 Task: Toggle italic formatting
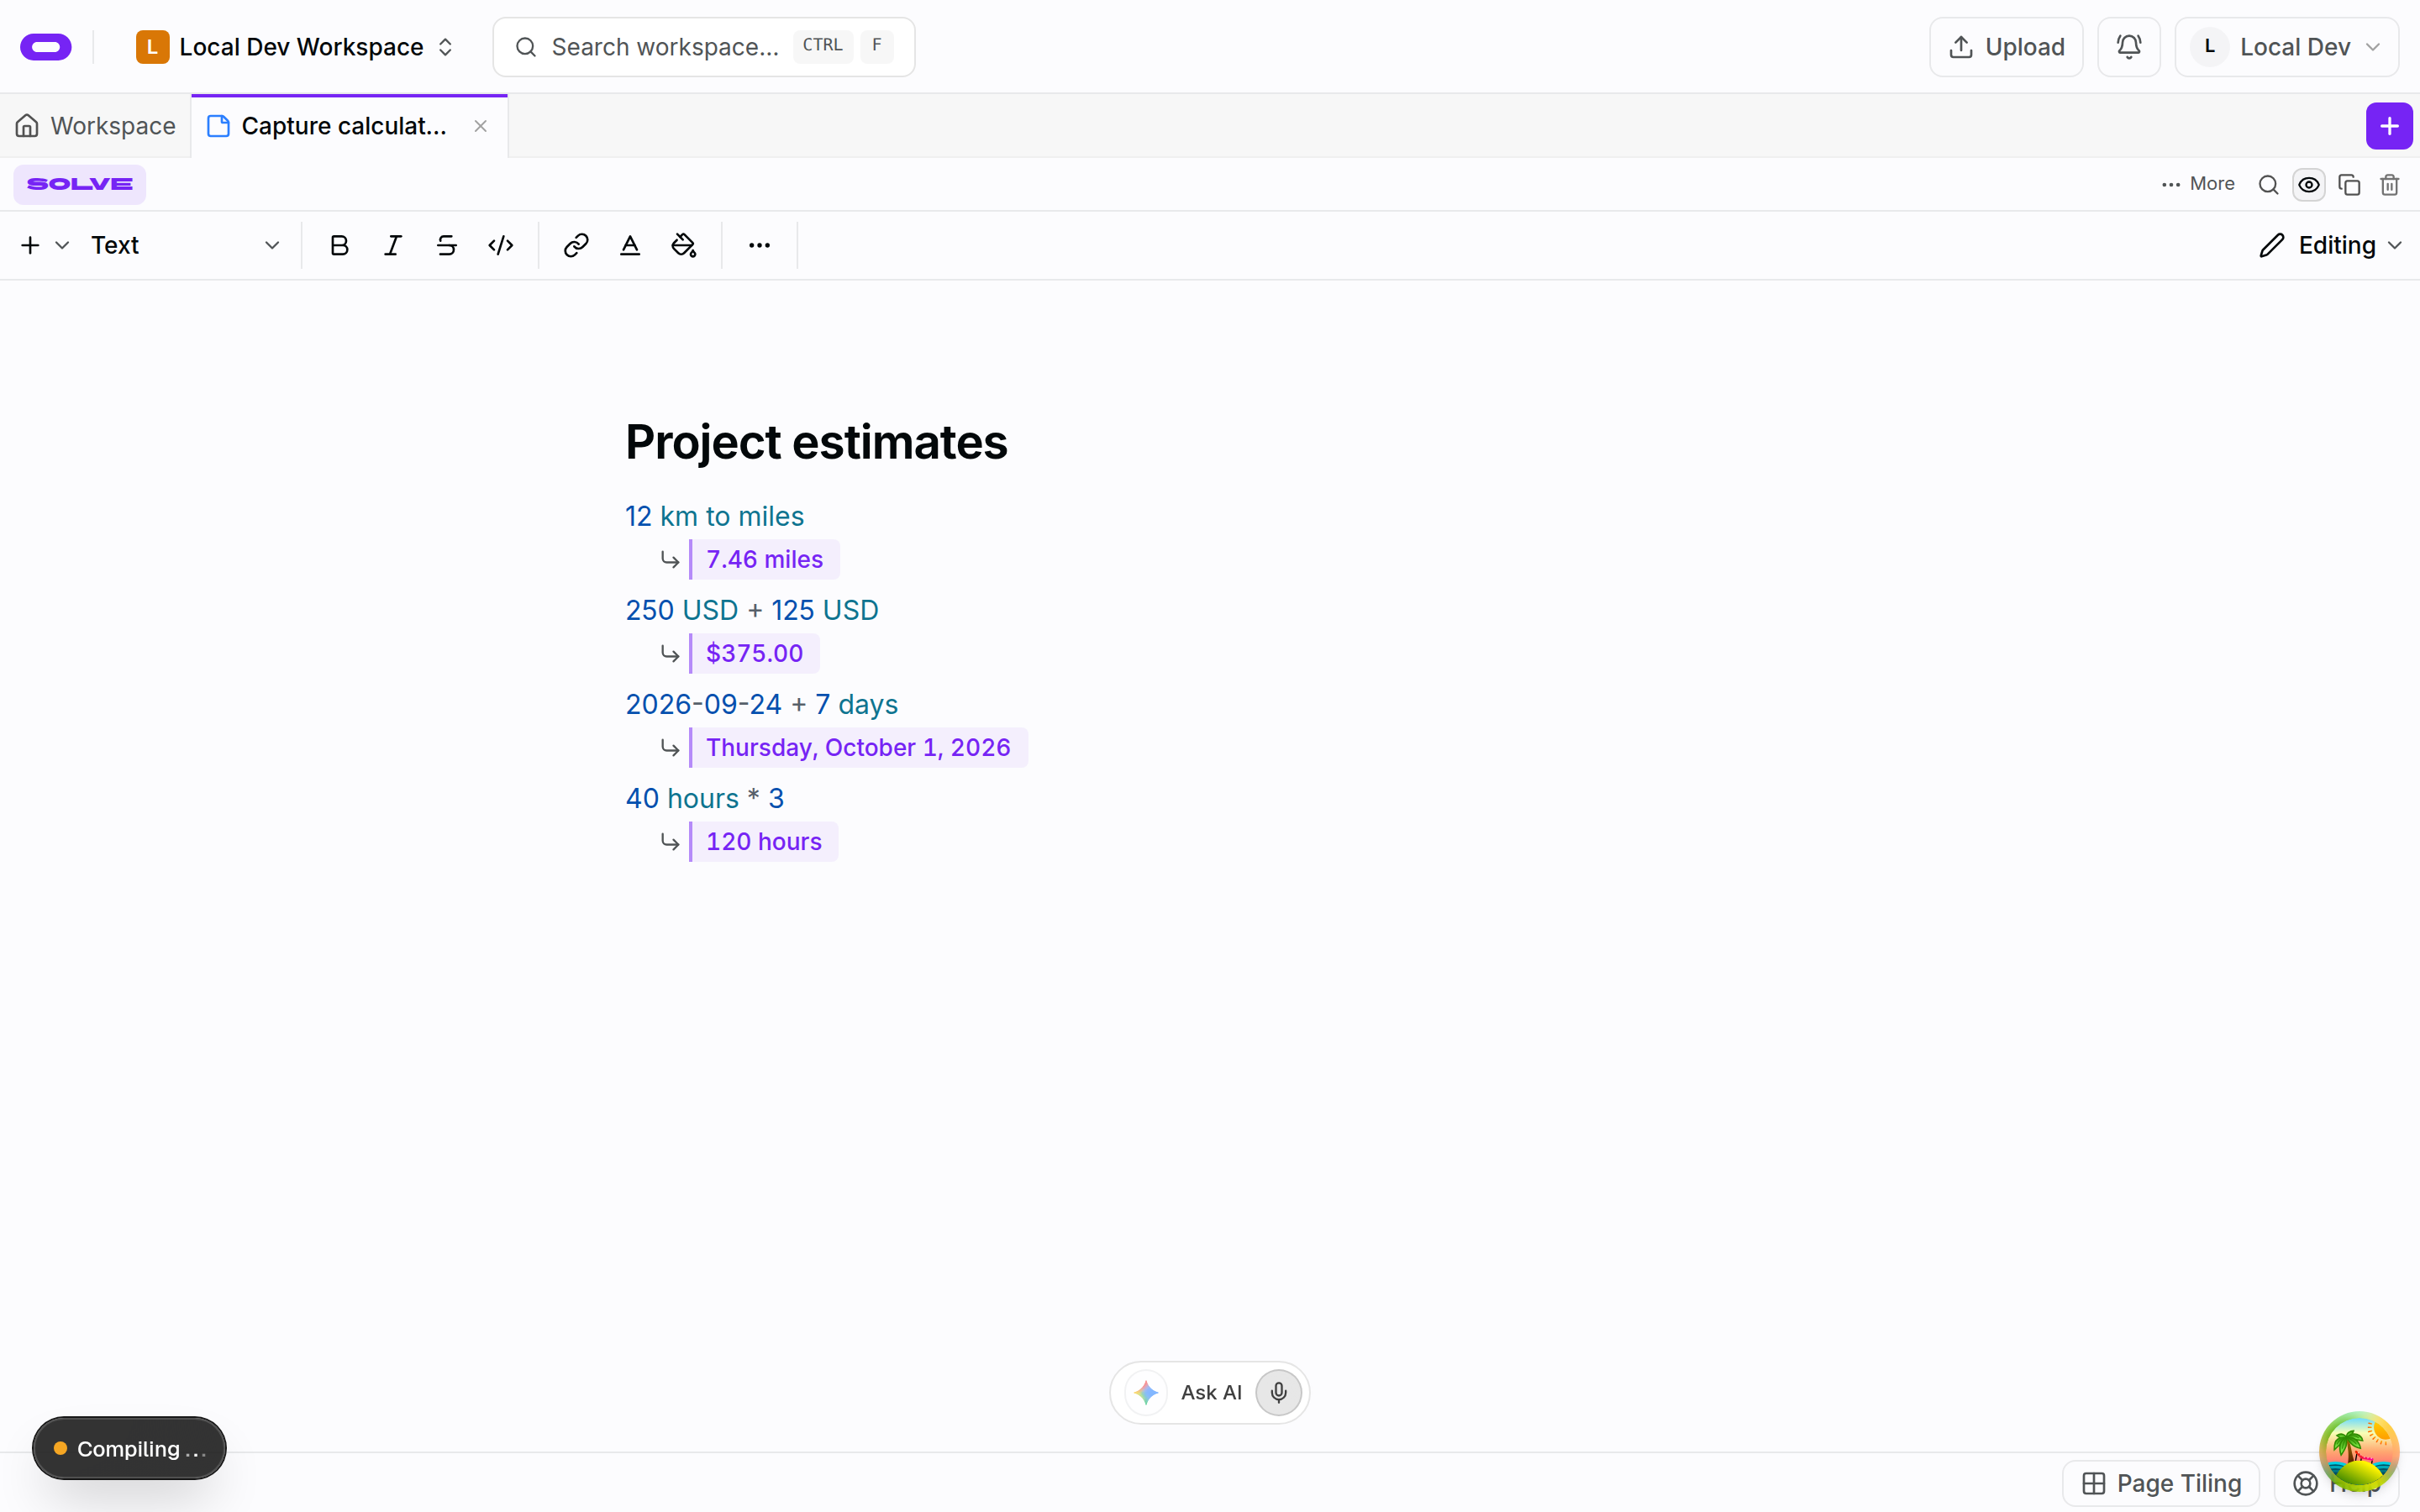pyautogui.click(x=393, y=245)
